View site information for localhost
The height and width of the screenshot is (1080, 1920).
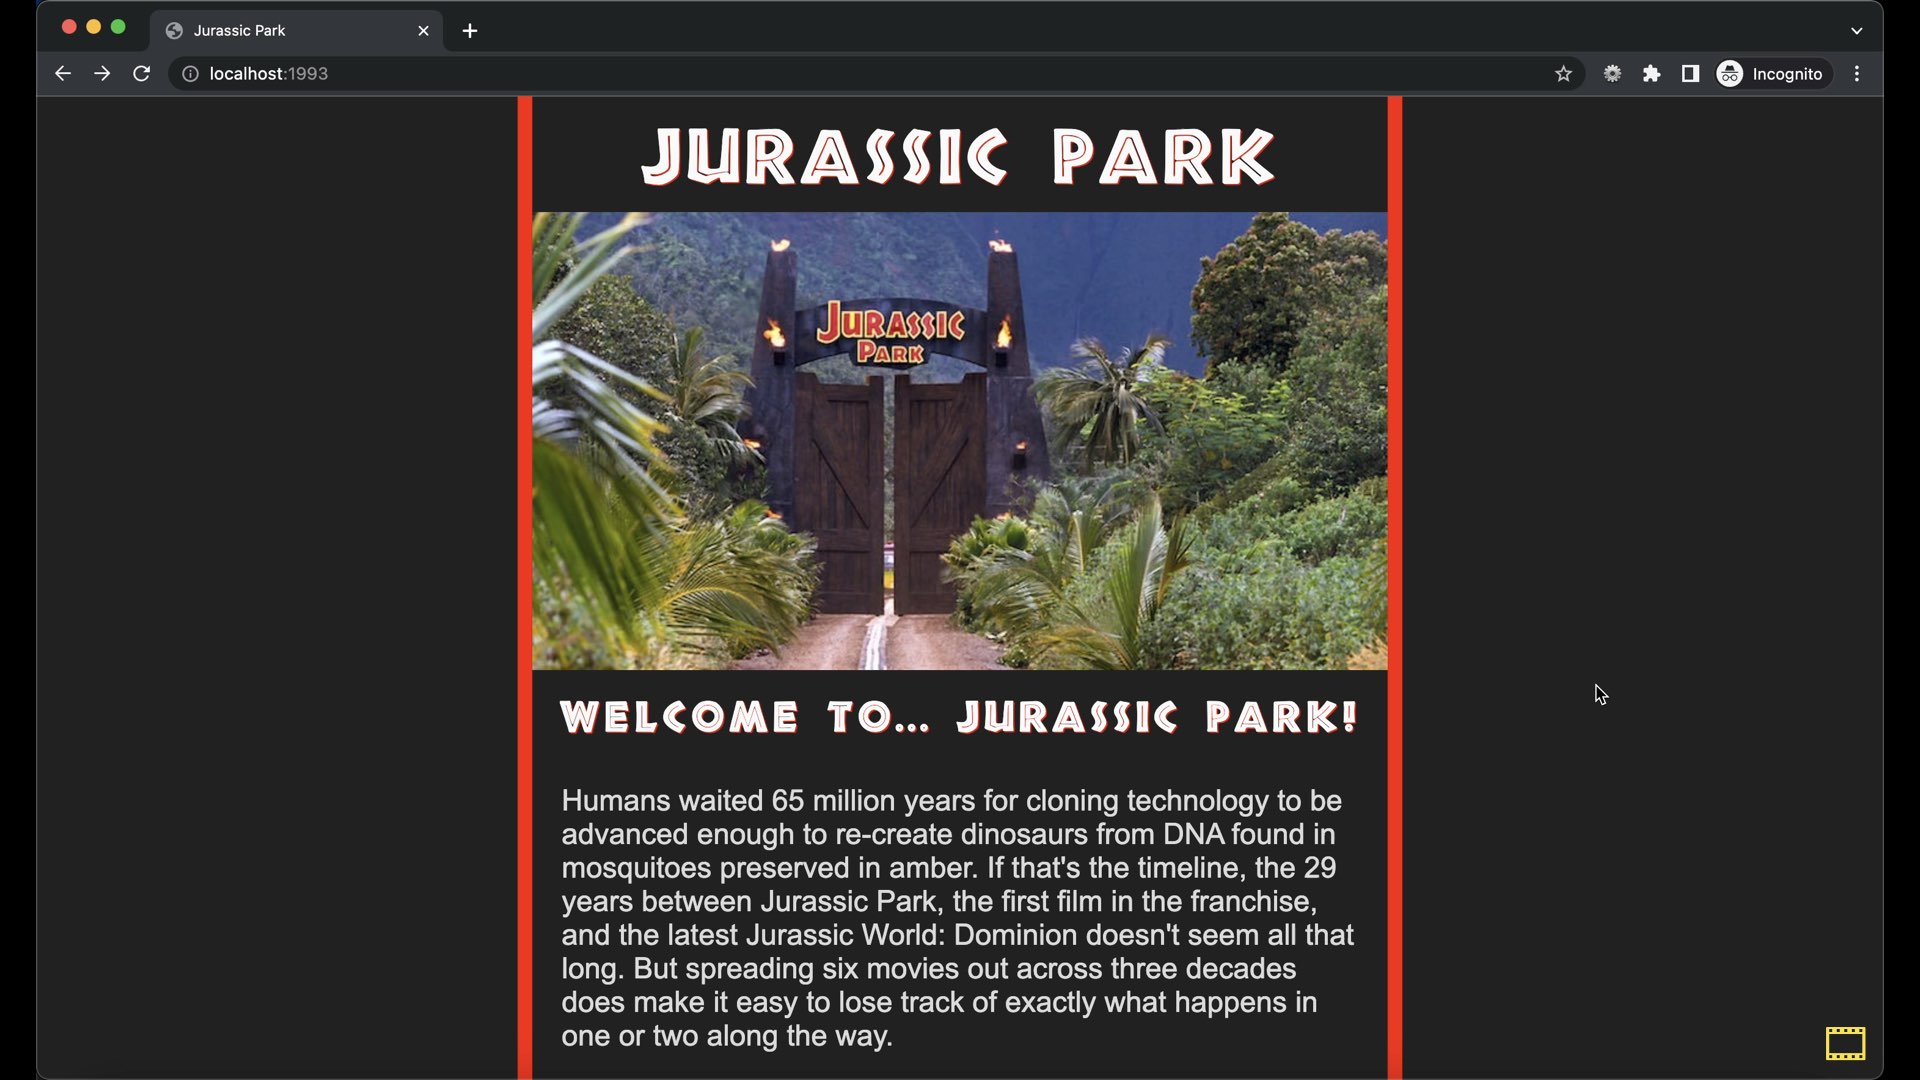tap(190, 74)
